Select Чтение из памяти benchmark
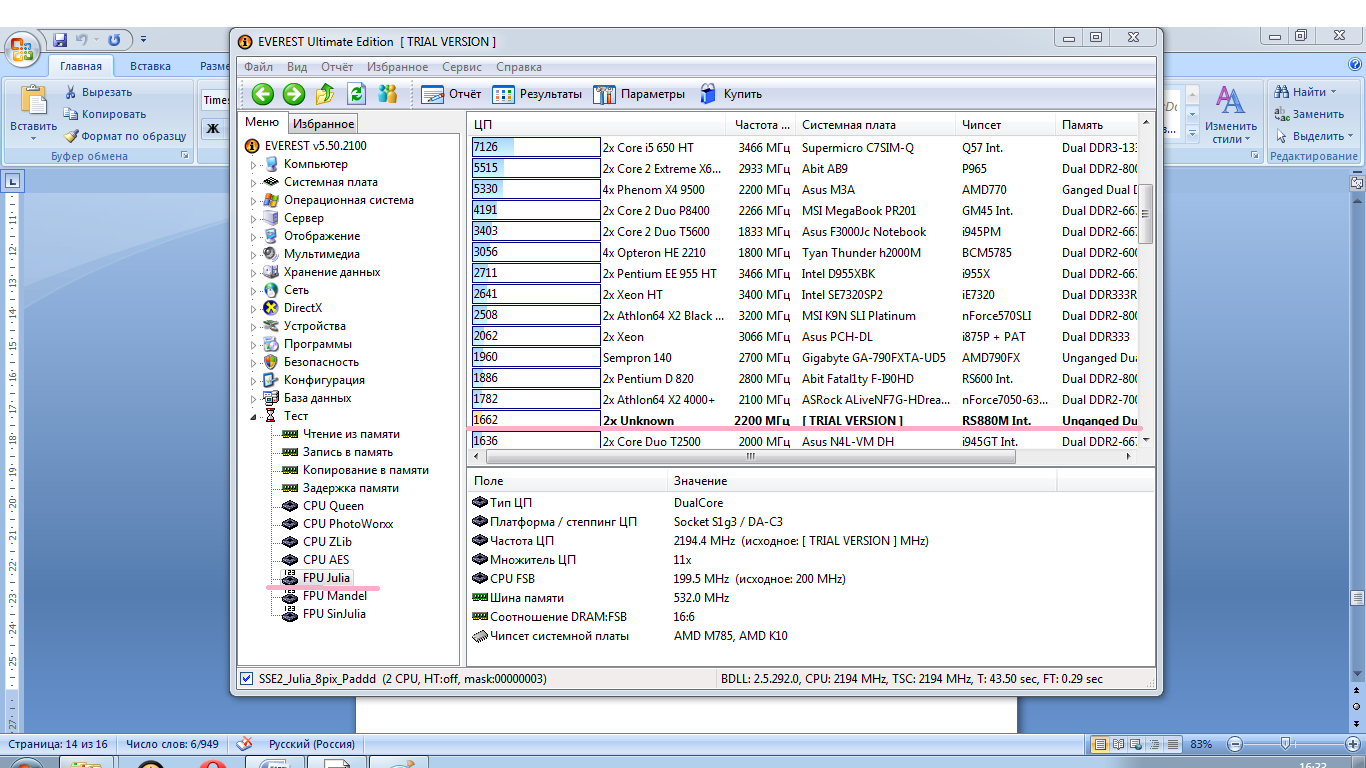 (351, 434)
